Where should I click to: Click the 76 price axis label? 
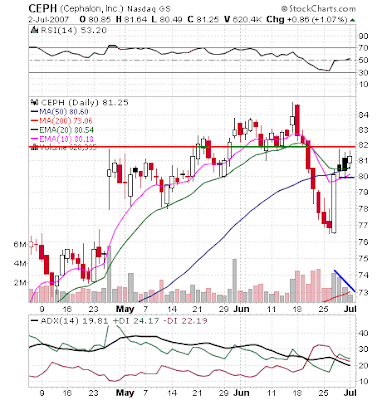point(364,242)
